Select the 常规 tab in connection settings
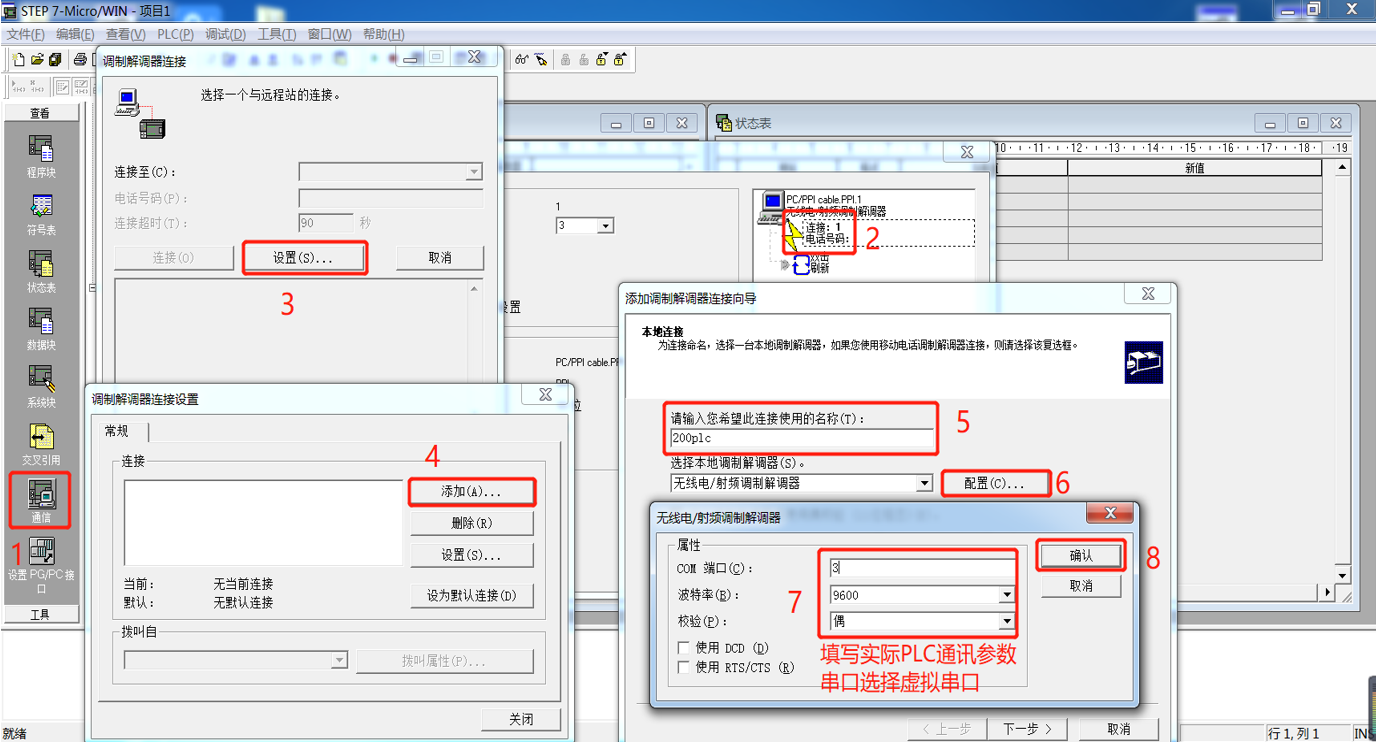This screenshot has width=1376, height=745. (x=117, y=431)
